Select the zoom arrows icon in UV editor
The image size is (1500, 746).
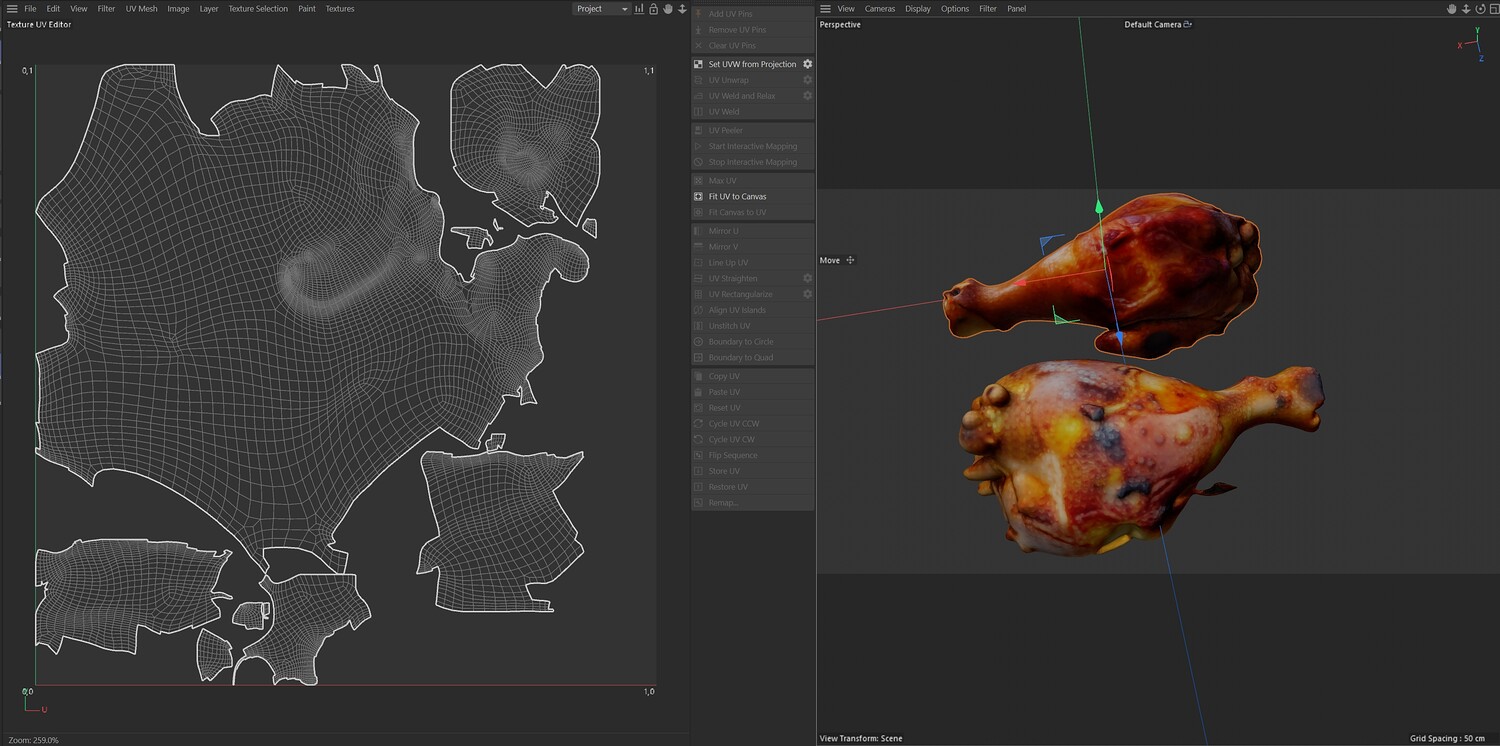pyautogui.click(x=682, y=9)
